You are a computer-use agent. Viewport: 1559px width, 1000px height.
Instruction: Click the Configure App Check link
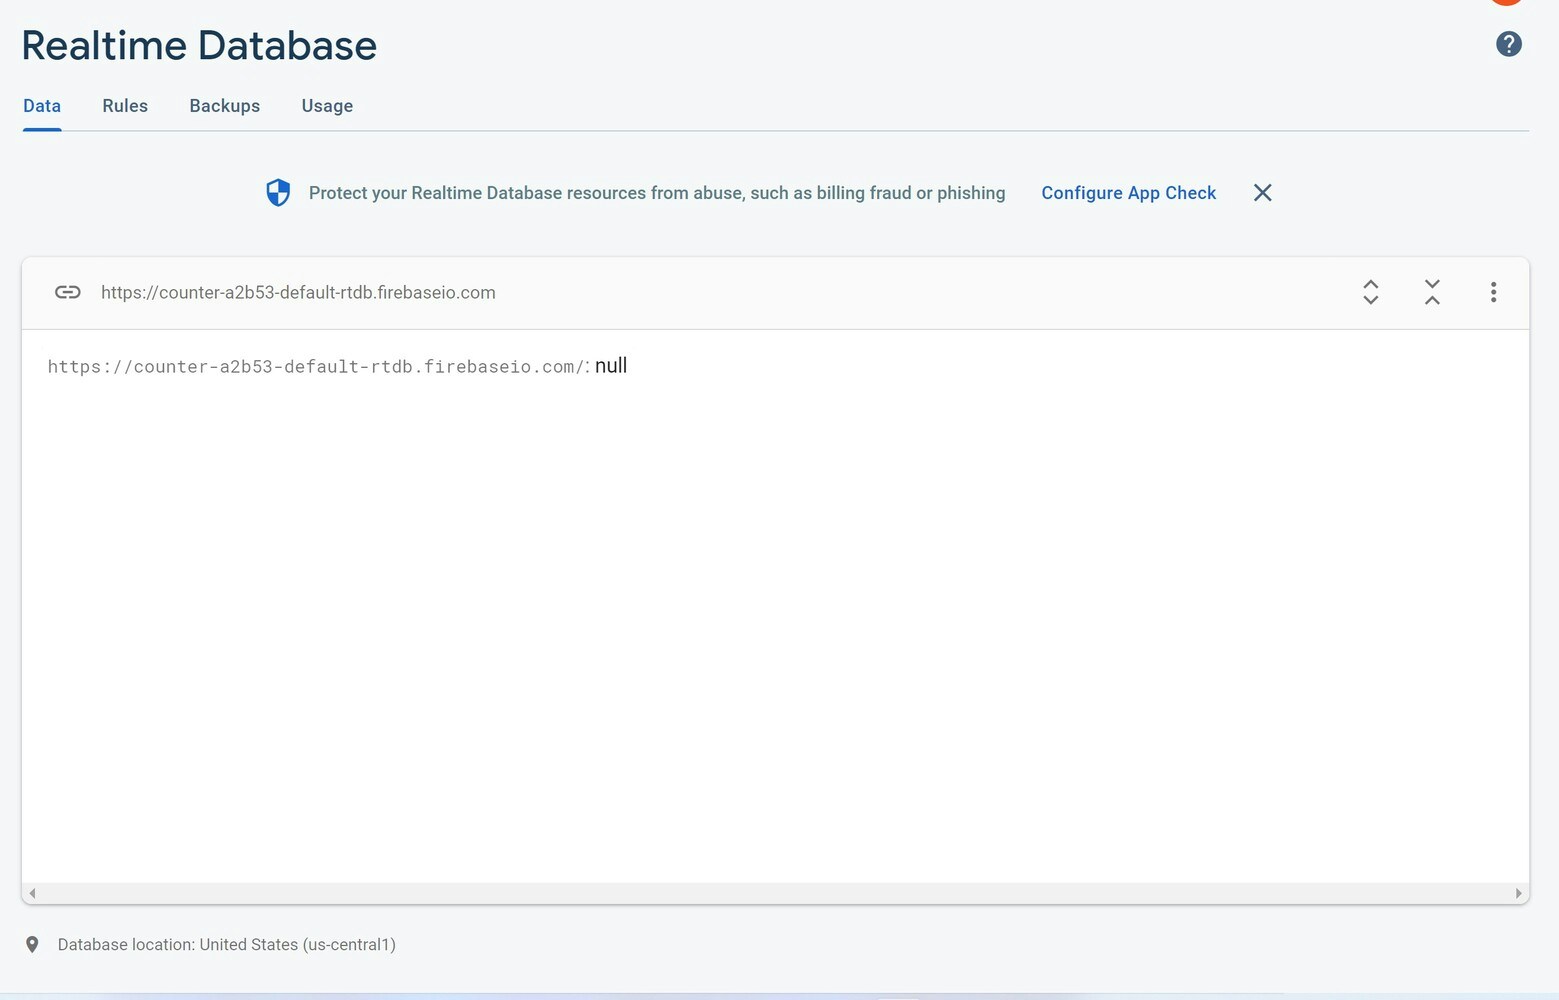click(x=1128, y=193)
